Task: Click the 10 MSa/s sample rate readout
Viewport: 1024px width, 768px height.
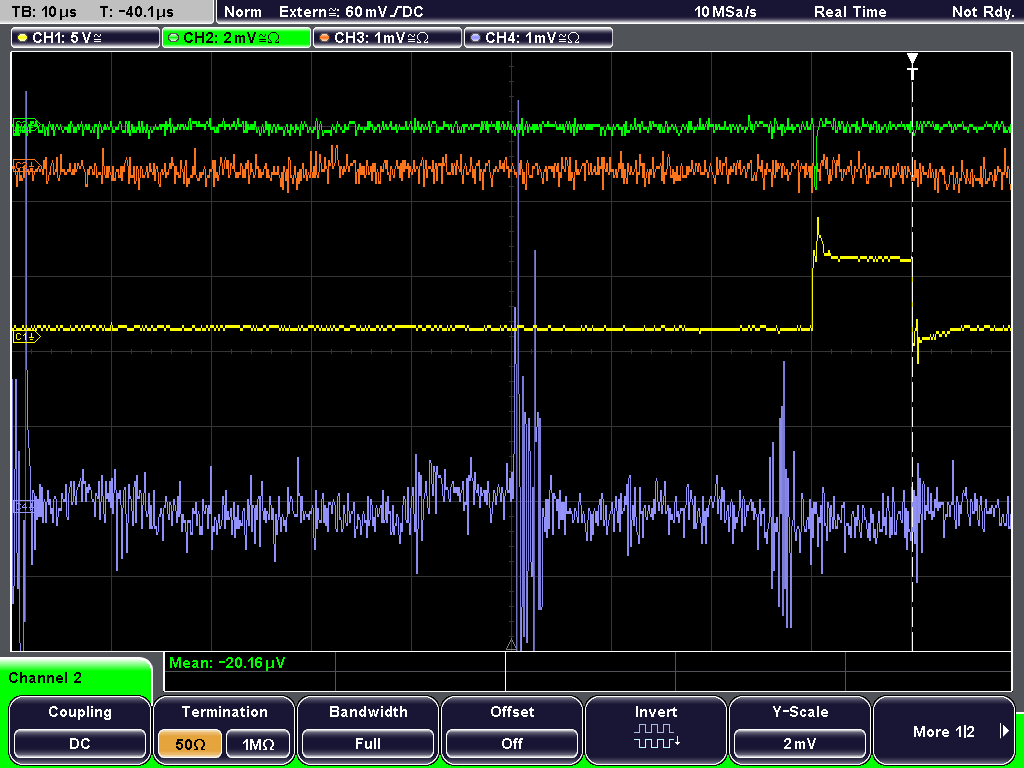Action: (725, 12)
